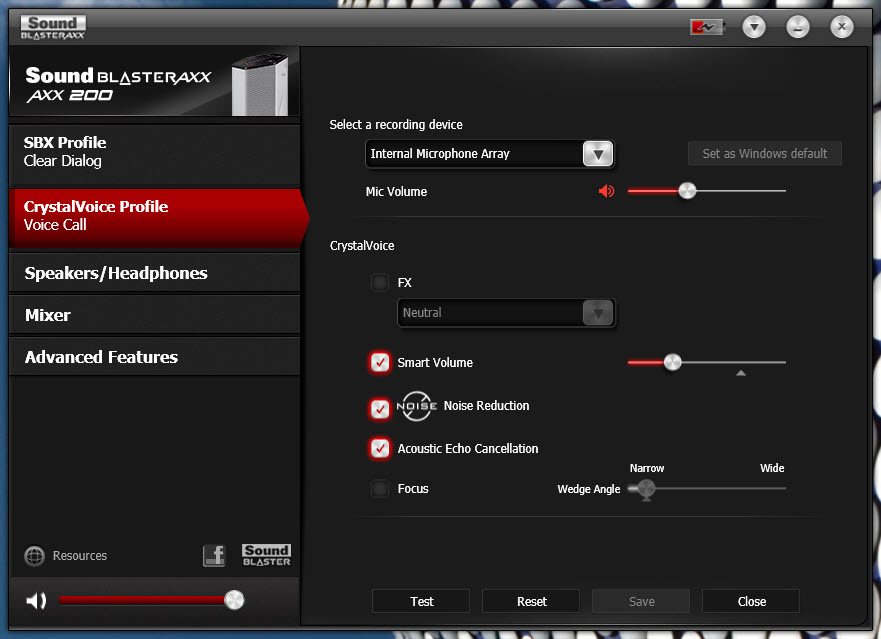This screenshot has width=881, height=639.
Task: Click the Noise Reduction logo icon
Action: pyautogui.click(x=416, y=406)
